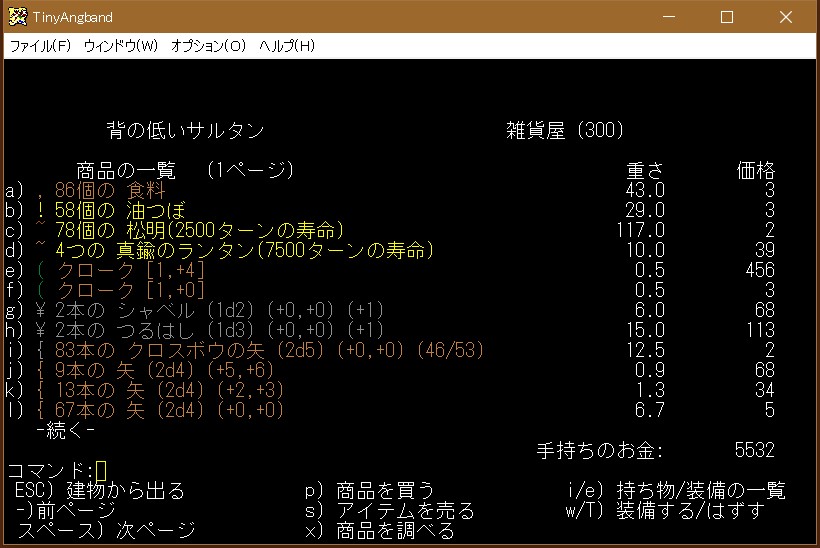Select the クロスボウの矢 bolts entry
Screen dimensions: 820x548
coord(270,350)
